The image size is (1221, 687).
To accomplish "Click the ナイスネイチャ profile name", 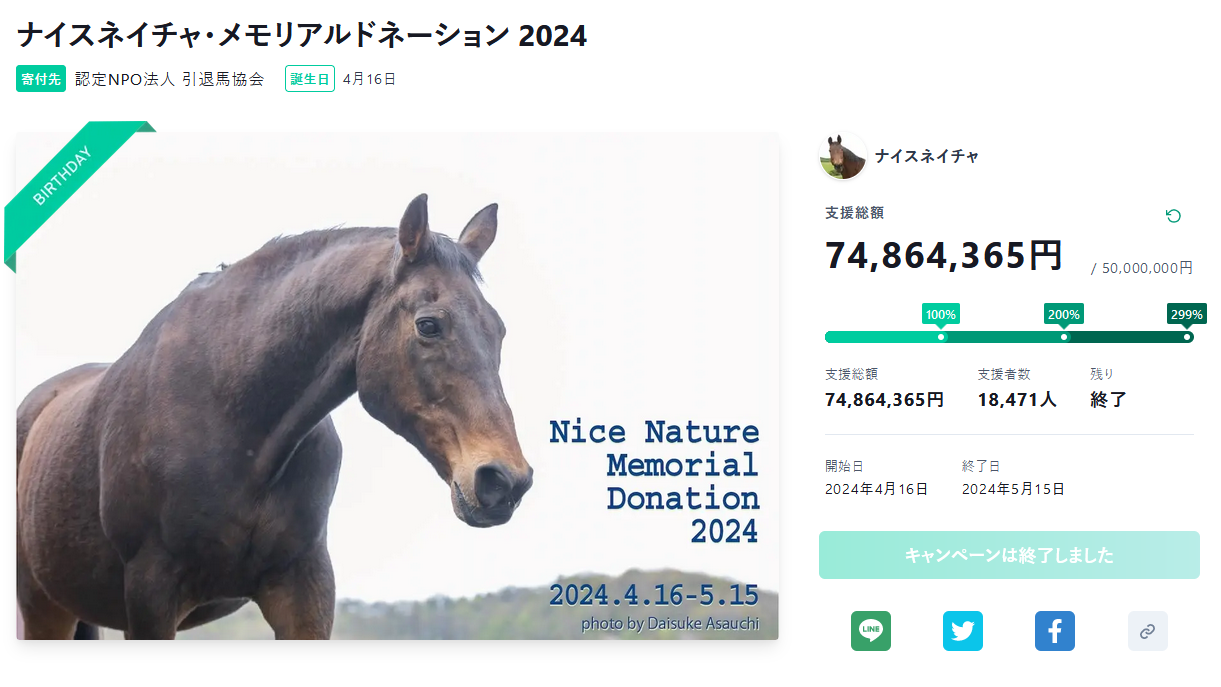I will click(x=926, y=156).
